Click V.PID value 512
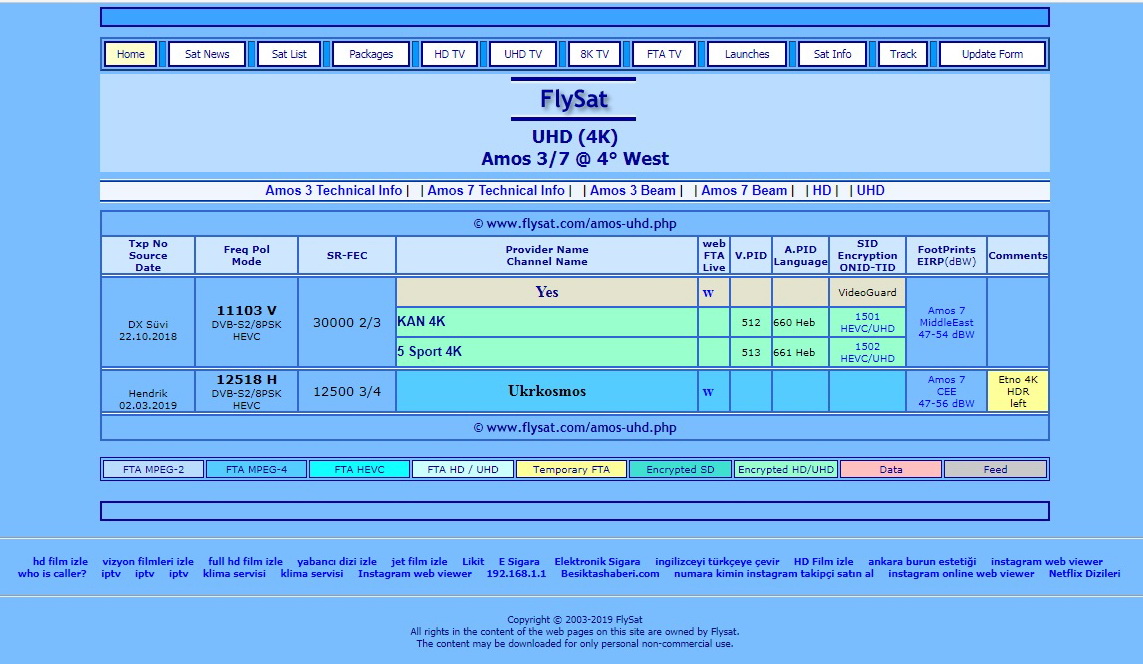 point(751,322)
